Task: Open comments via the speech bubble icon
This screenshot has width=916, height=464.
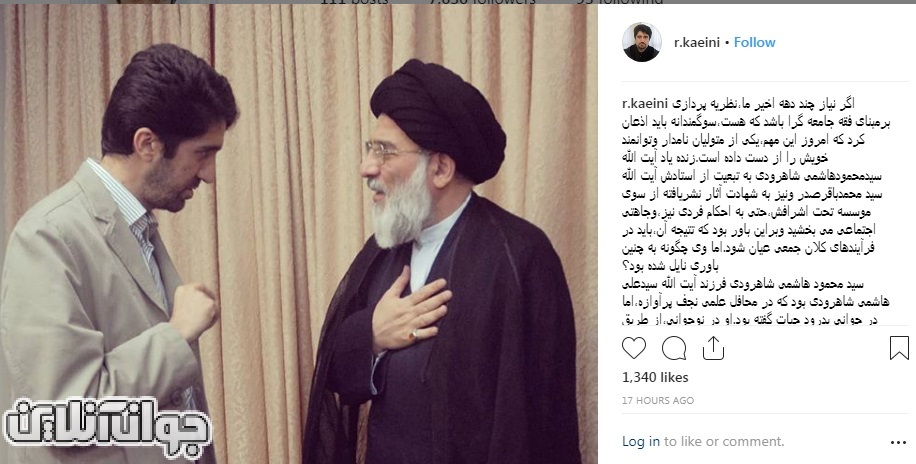Action: click(x=674, y=348)
